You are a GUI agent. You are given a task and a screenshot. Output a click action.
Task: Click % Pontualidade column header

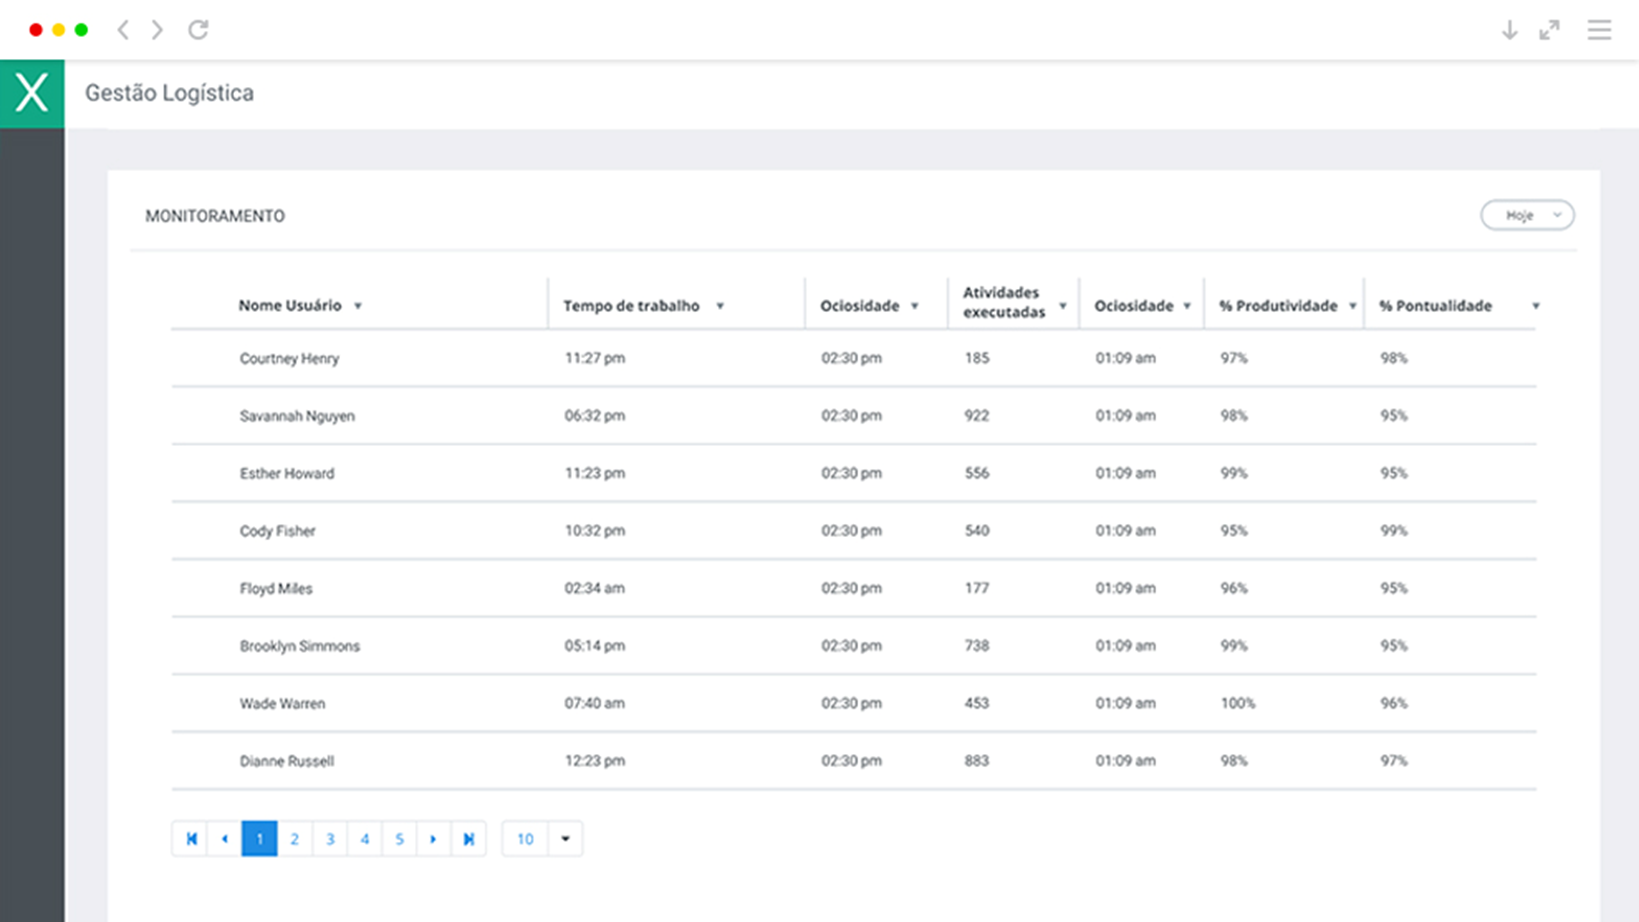click(1436, 306)
